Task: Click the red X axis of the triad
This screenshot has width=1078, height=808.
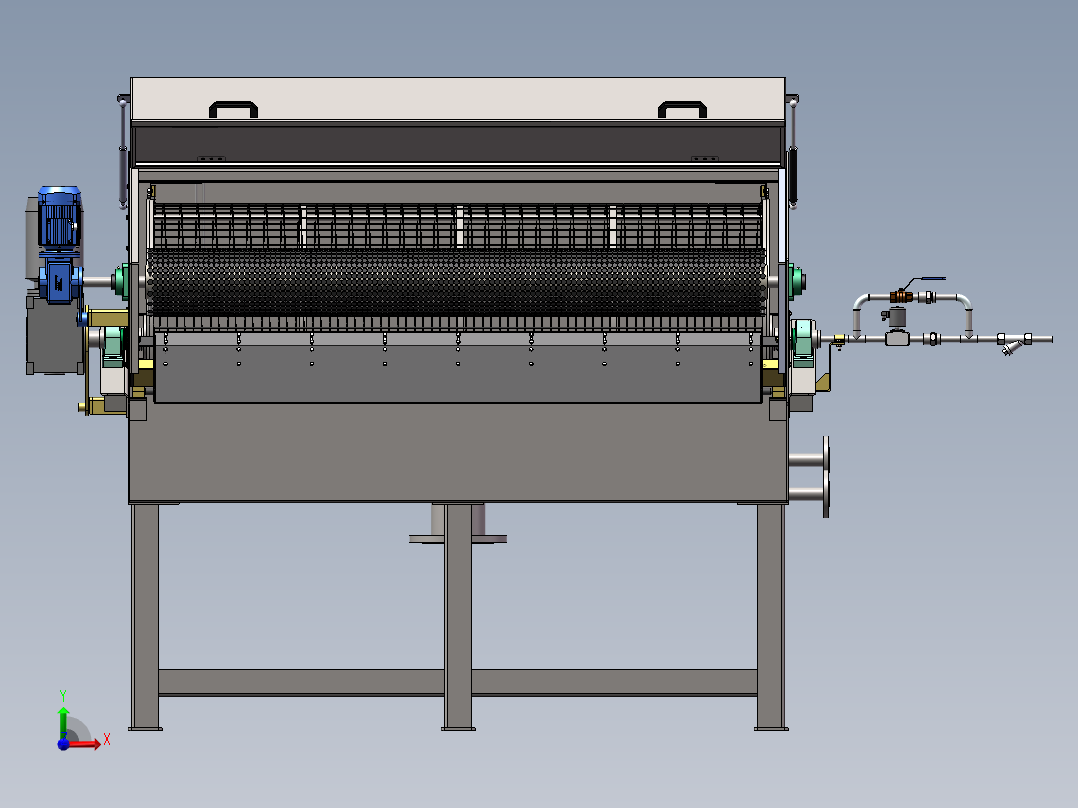Action: tap(84, 744)
